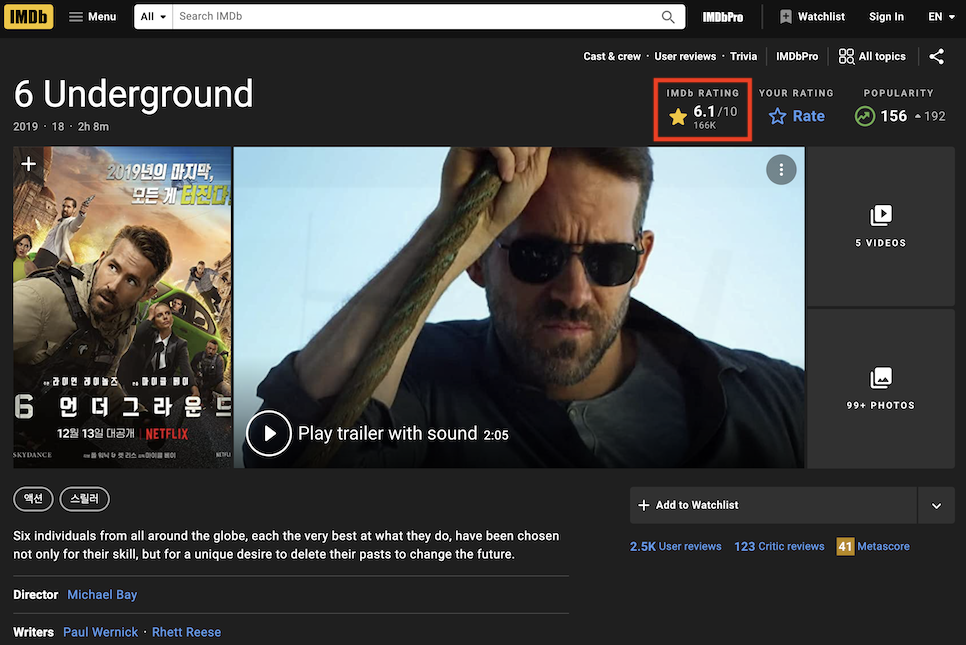
Task: Open the three-dot options on trailer
Action: [x=781, y=169]
